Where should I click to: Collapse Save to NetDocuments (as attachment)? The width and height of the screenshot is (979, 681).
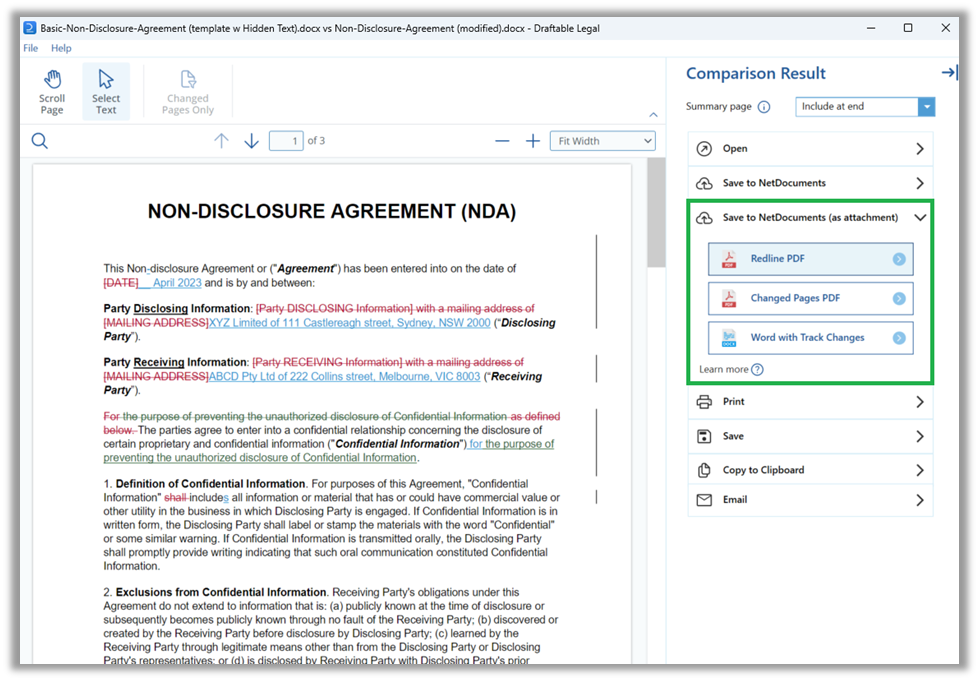[x=810, y=217]
